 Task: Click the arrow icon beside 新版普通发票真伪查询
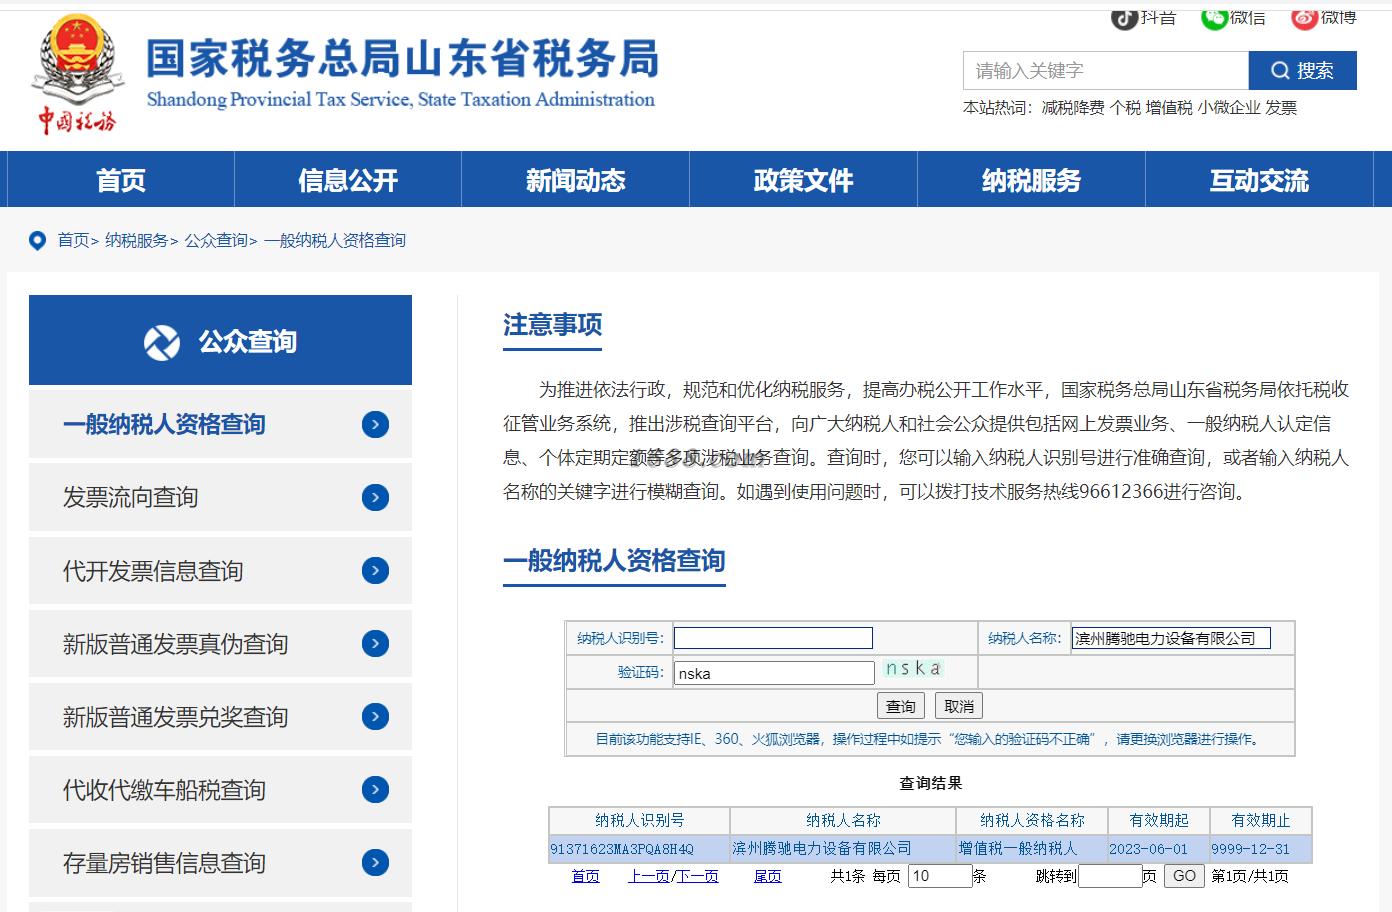click(375, 644)
